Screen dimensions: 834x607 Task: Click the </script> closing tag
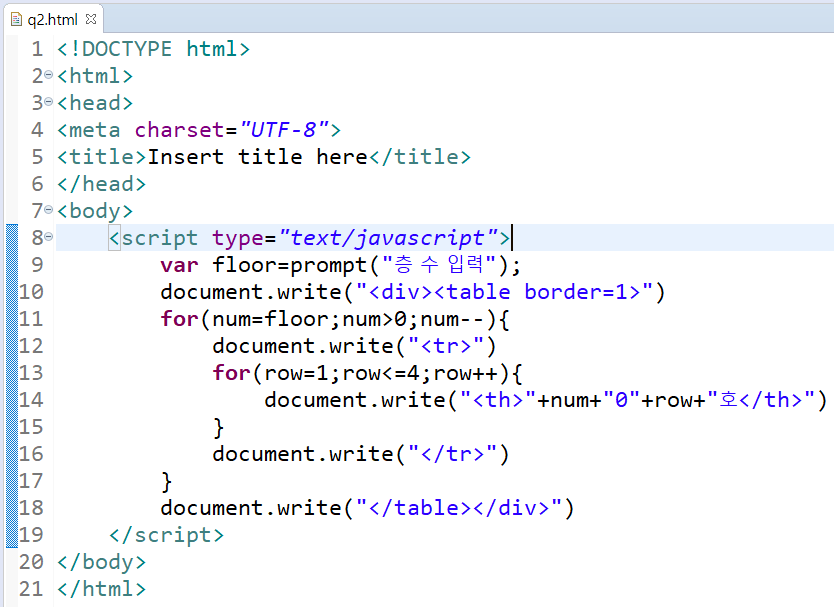point(166,535)
